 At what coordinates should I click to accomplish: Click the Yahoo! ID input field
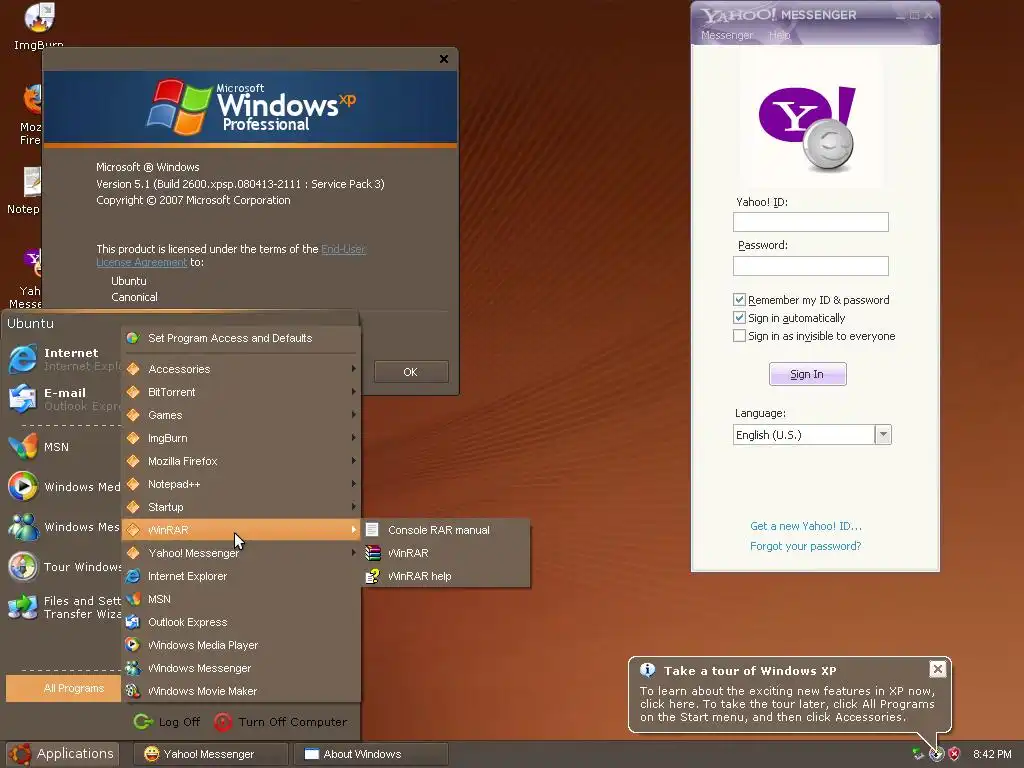click(x=810, y=222)
